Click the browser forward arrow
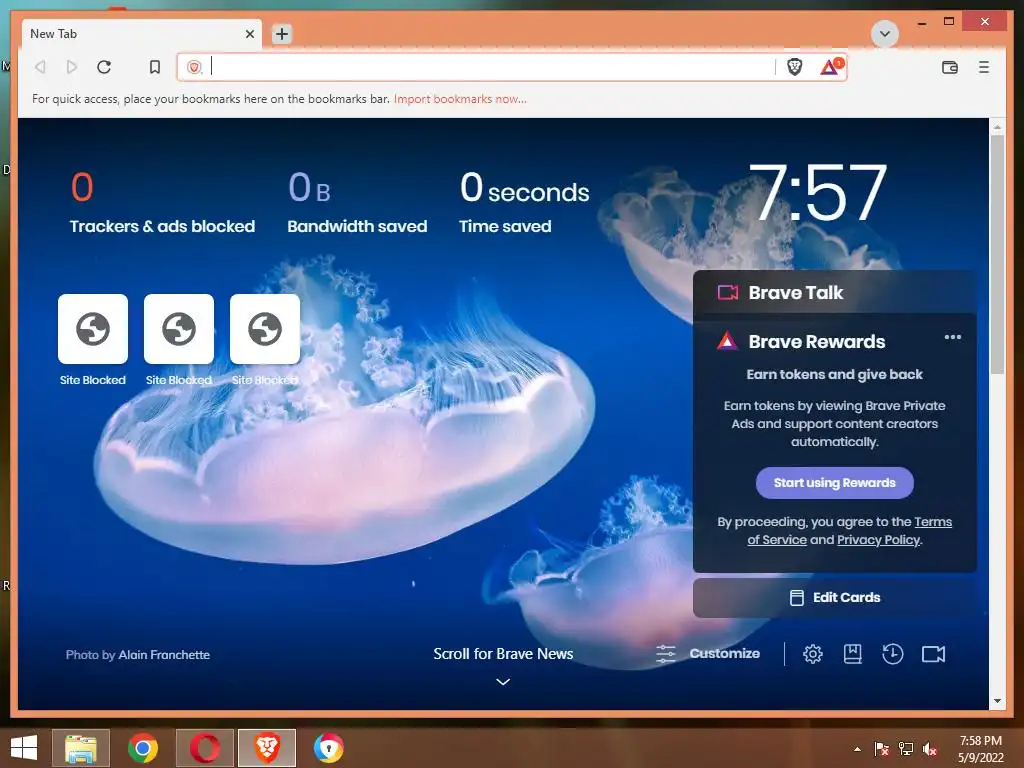 pyautogui.click(x=72, y=67)
